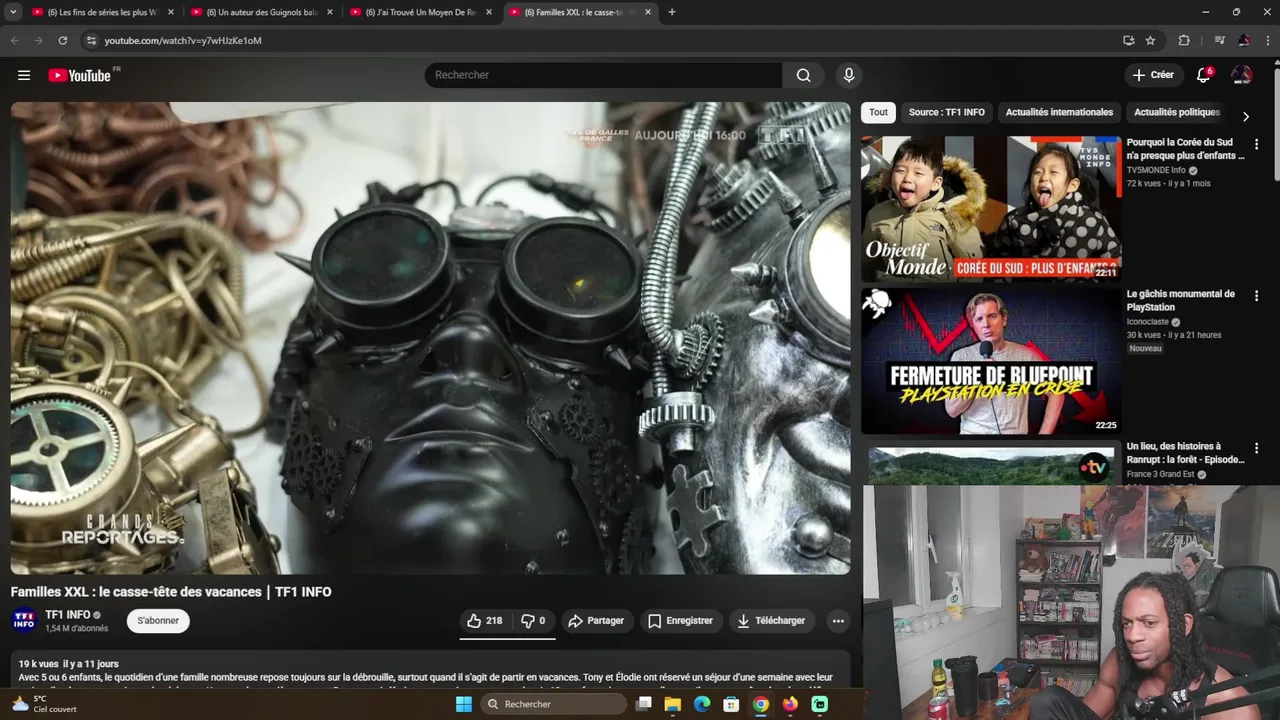This screenshot has height=720, width=1280.
Task: Click the search magnifier button
Action: pyautogui.click(x=803, y=75)
